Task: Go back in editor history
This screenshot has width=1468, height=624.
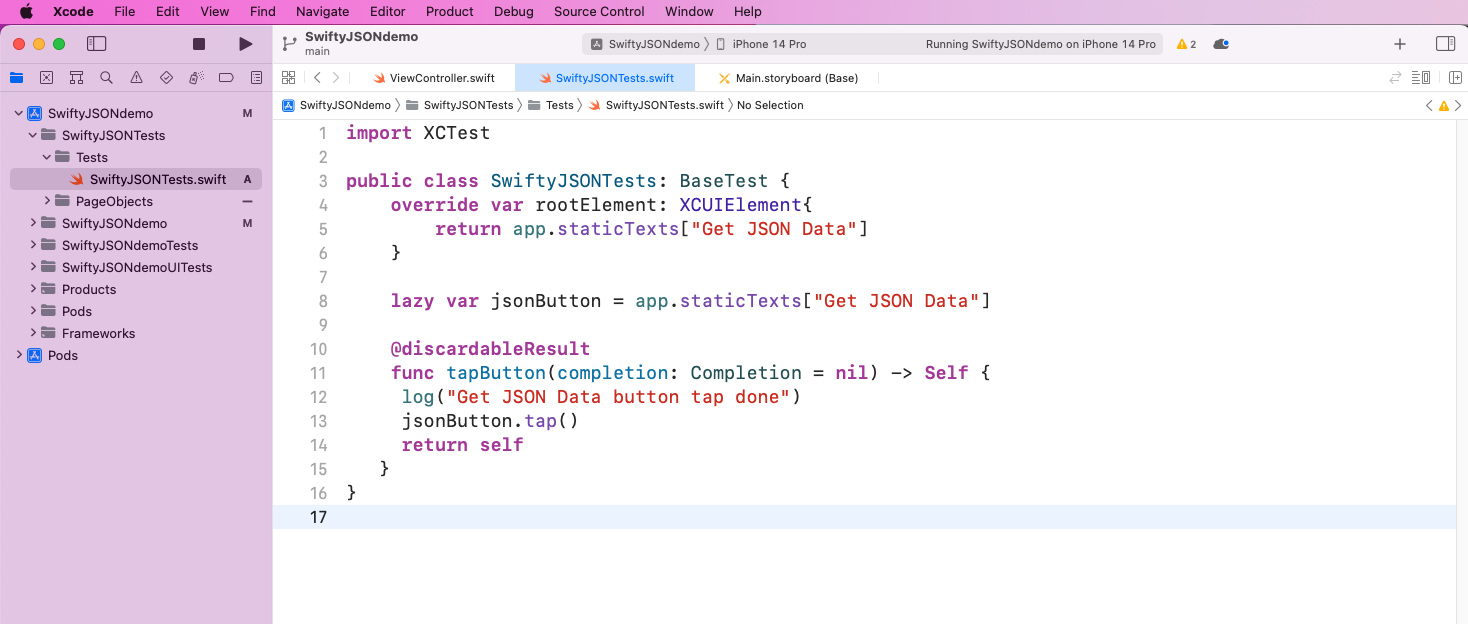Action: click(317, 77)
